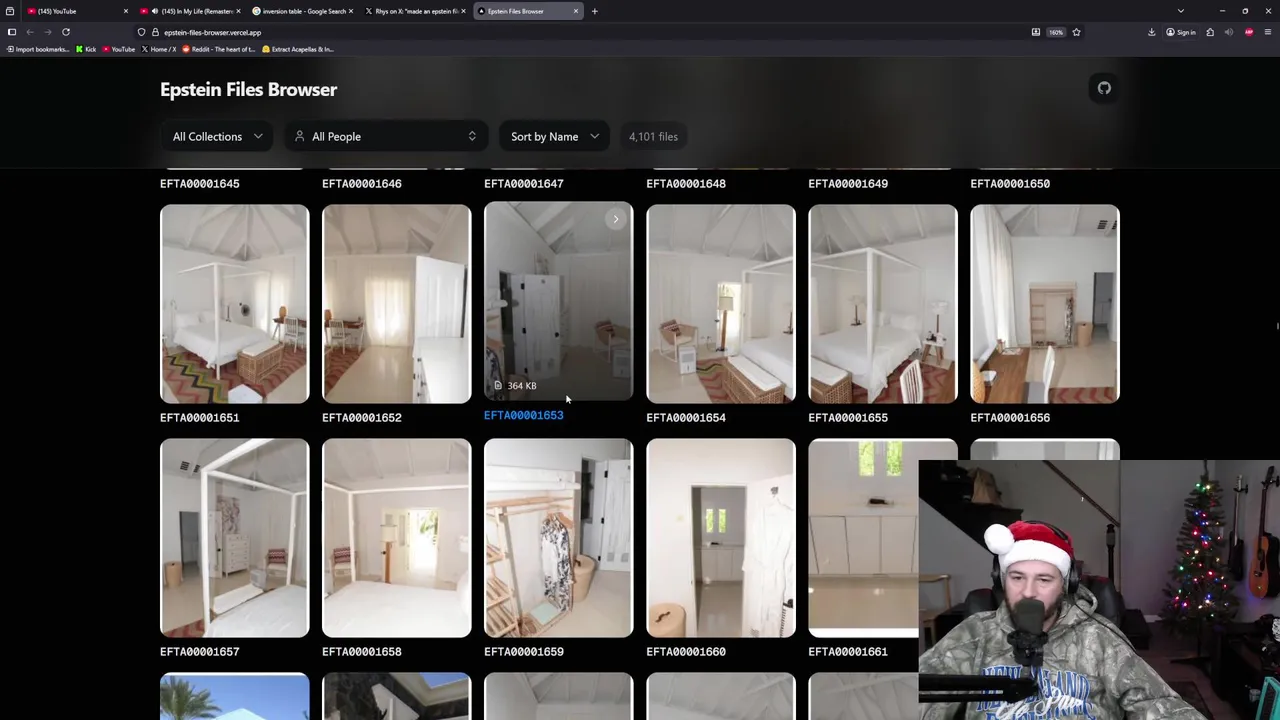Open thumbnail EFTA00001659
Viewport: 1280px width, 720px height.
tap(559, 538)
